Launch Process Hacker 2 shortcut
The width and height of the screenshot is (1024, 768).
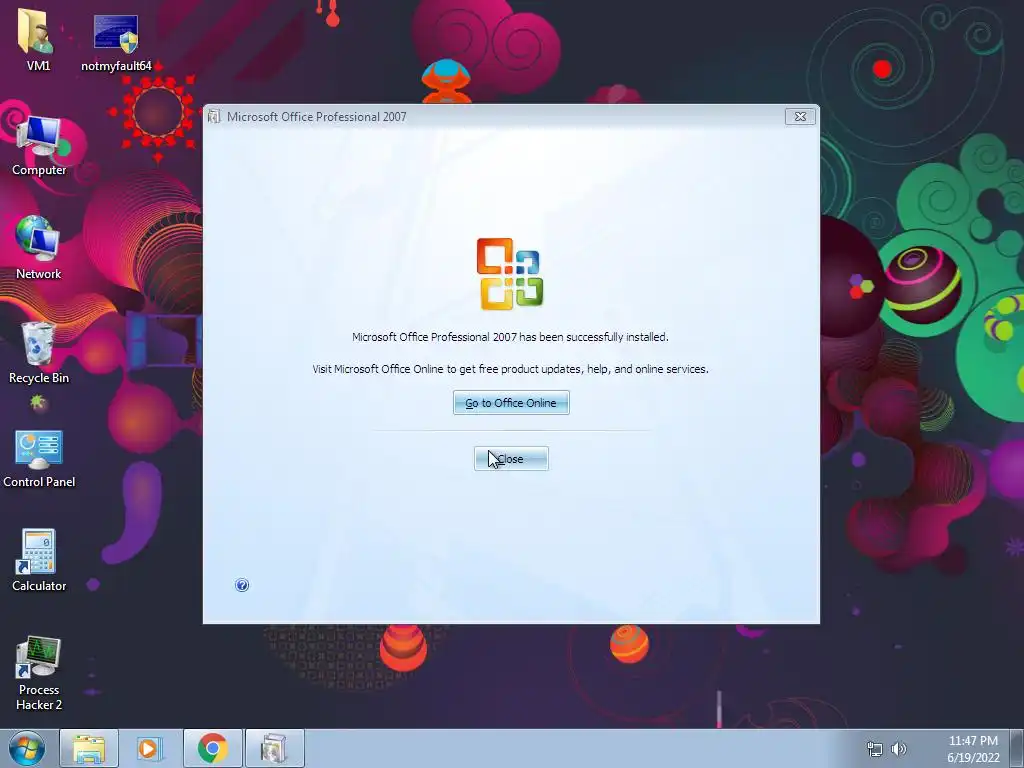[x=39, y=673]
